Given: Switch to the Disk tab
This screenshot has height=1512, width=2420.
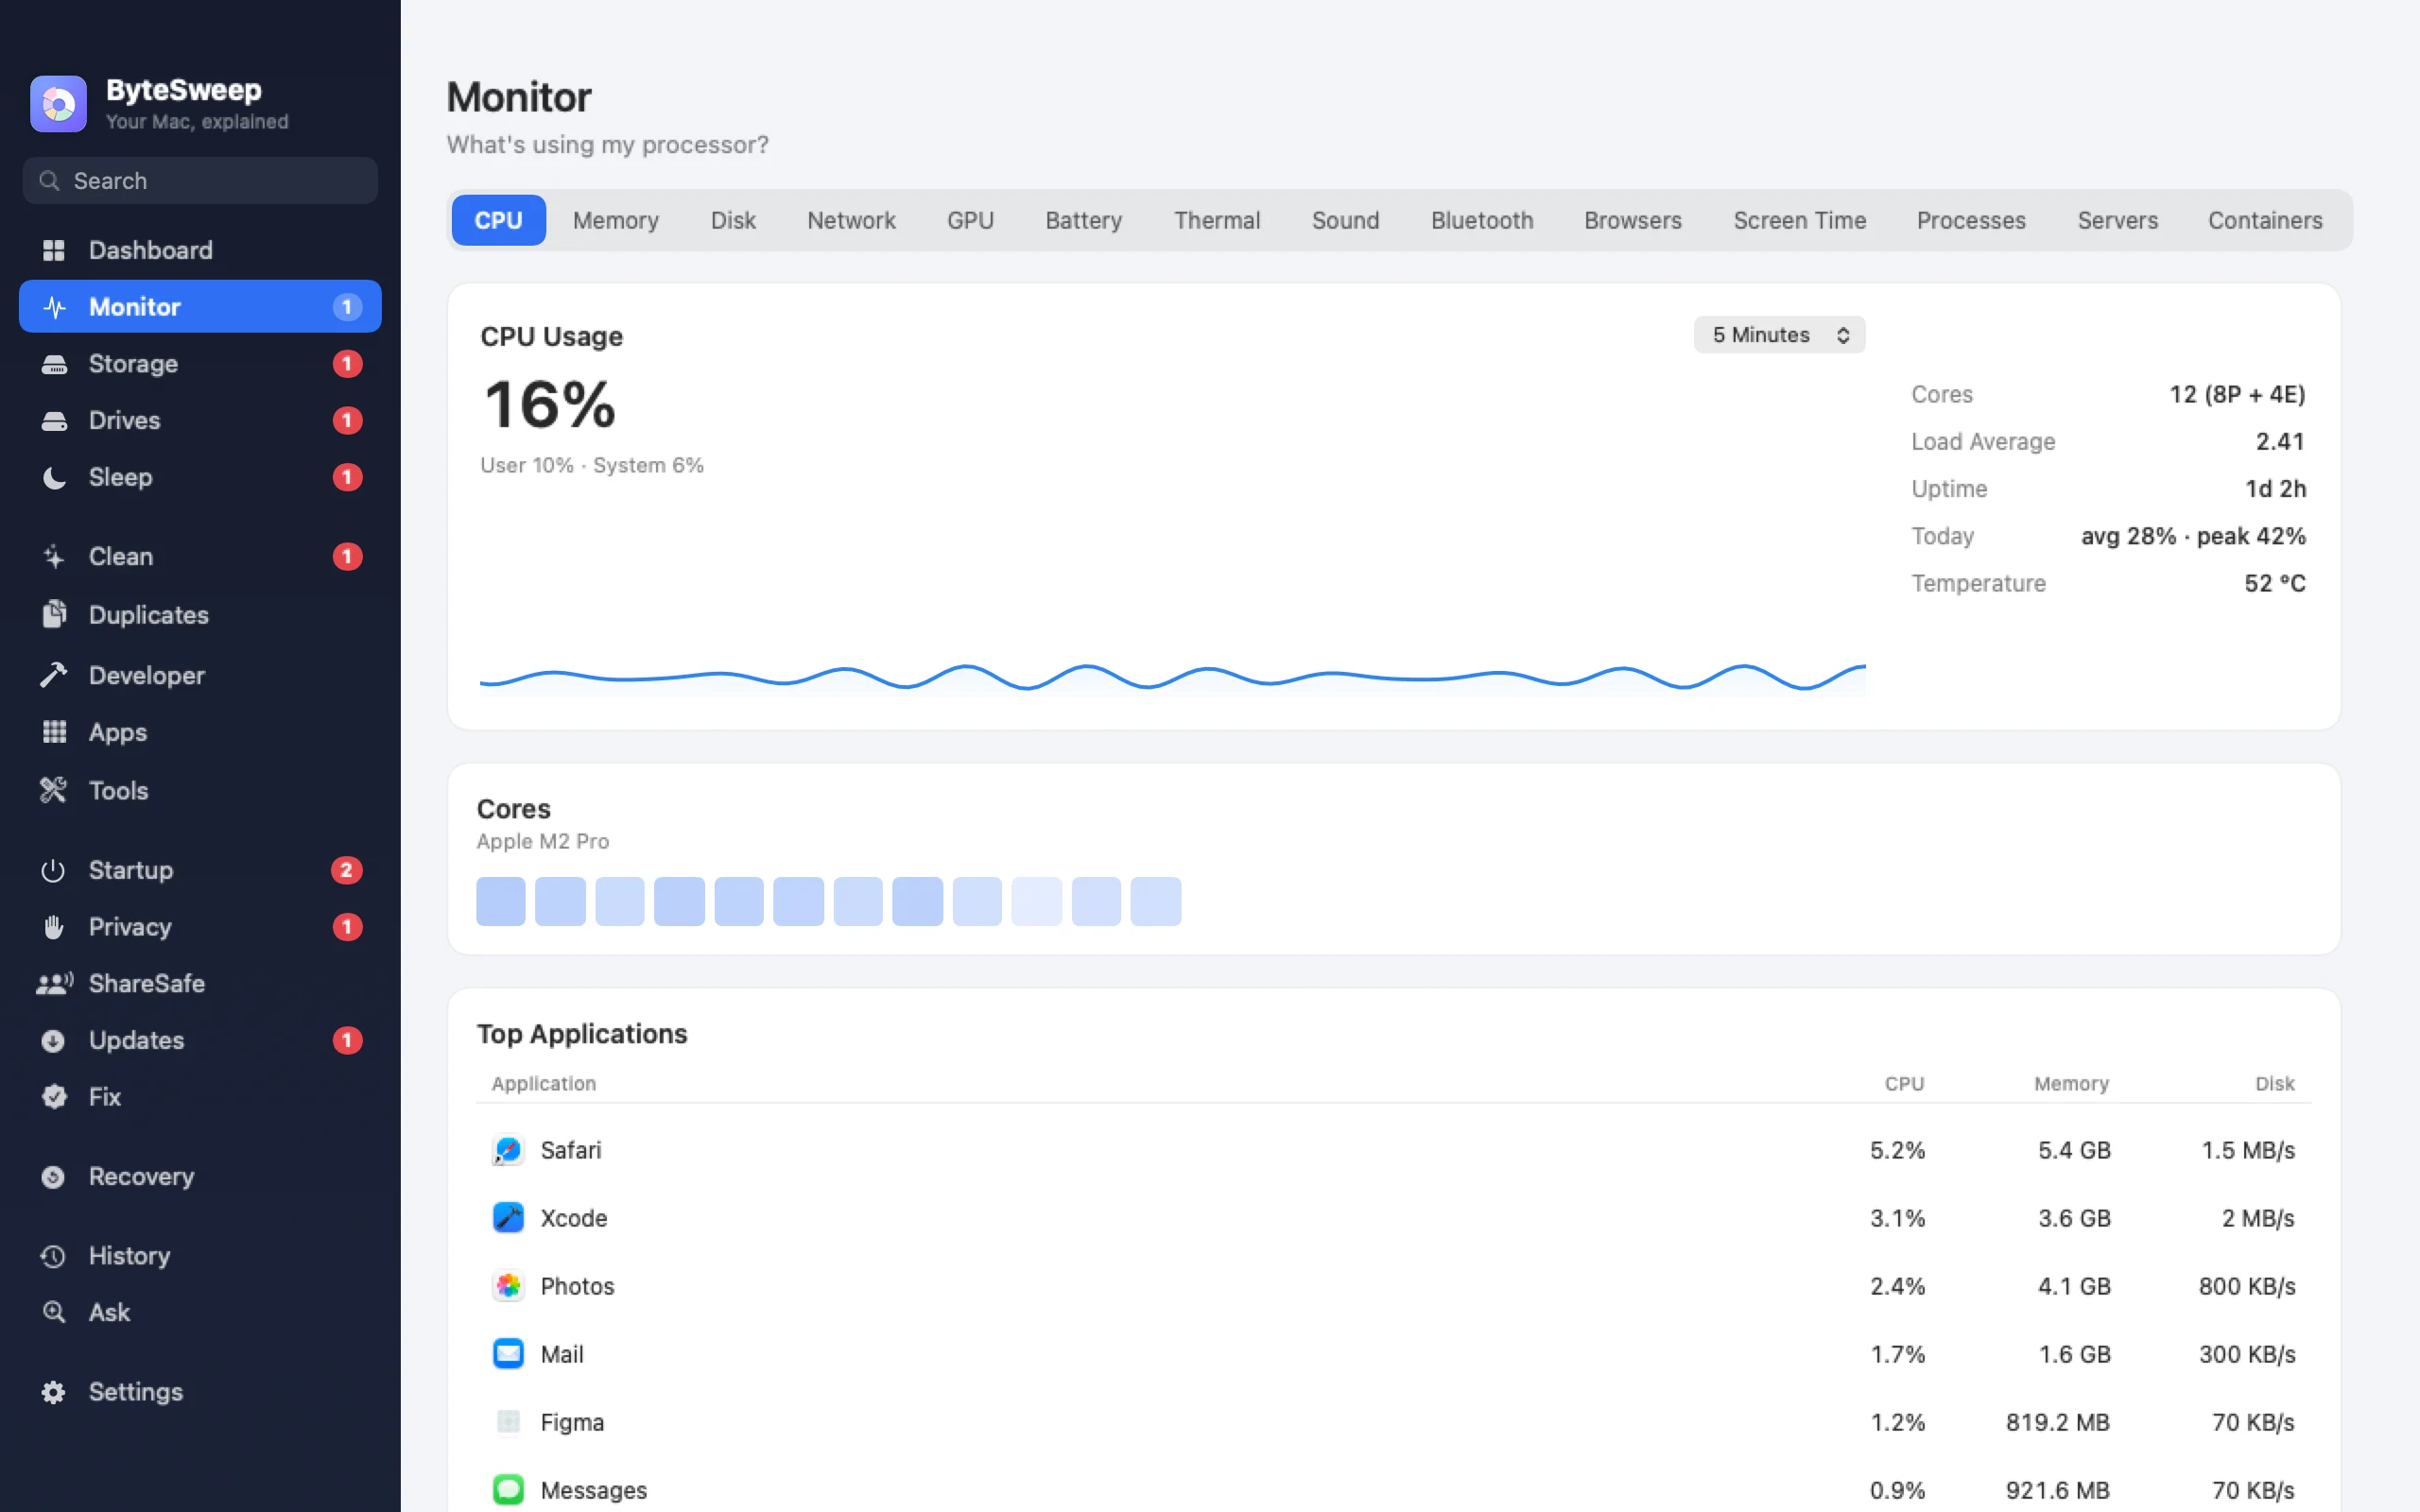Looking at the screenshot, I should tap(733, 220).
